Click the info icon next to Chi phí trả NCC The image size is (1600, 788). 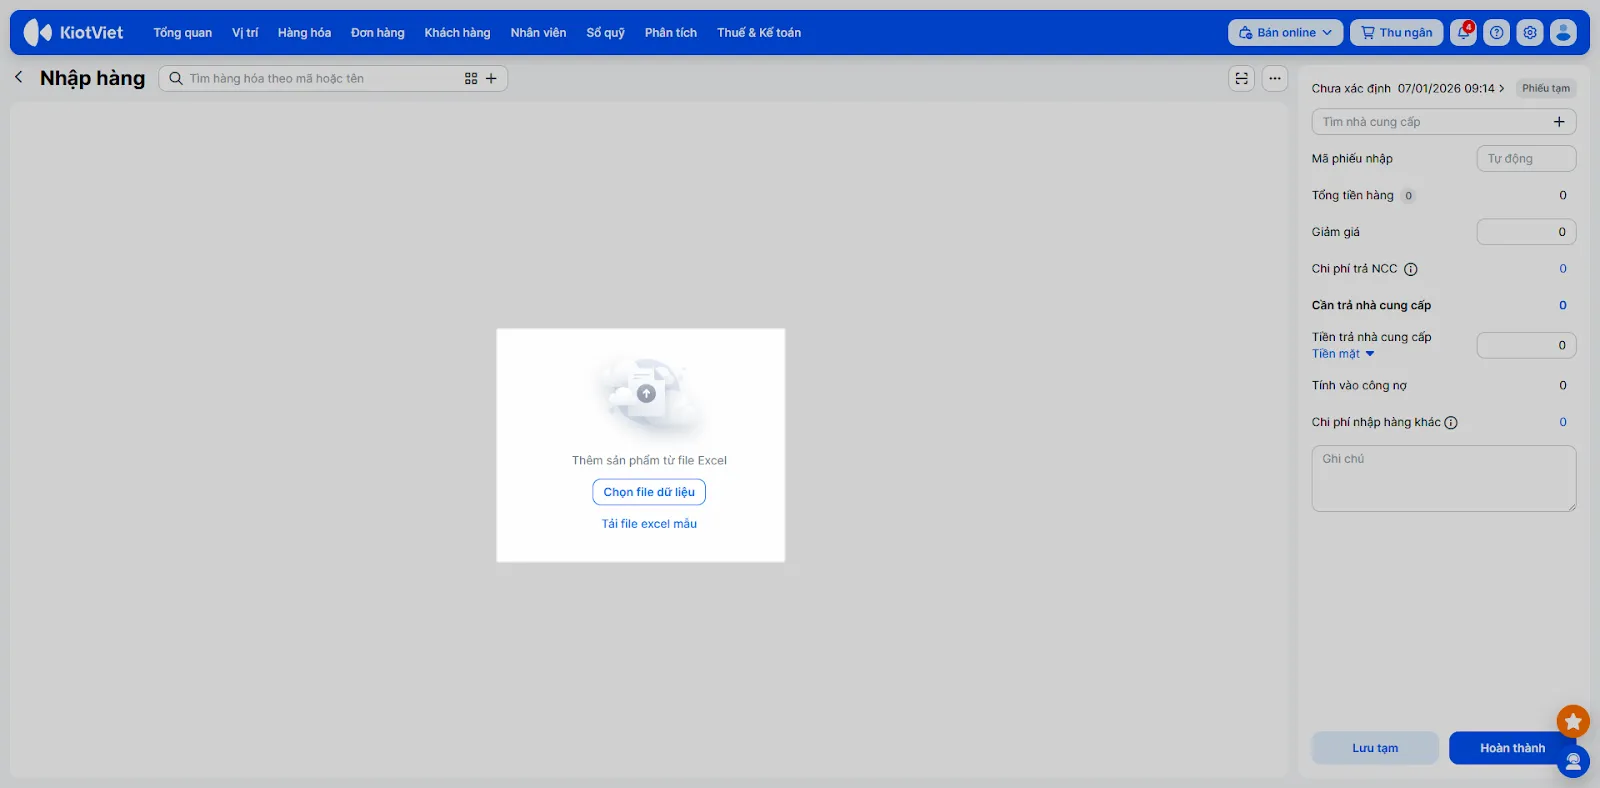point(1410,269)
